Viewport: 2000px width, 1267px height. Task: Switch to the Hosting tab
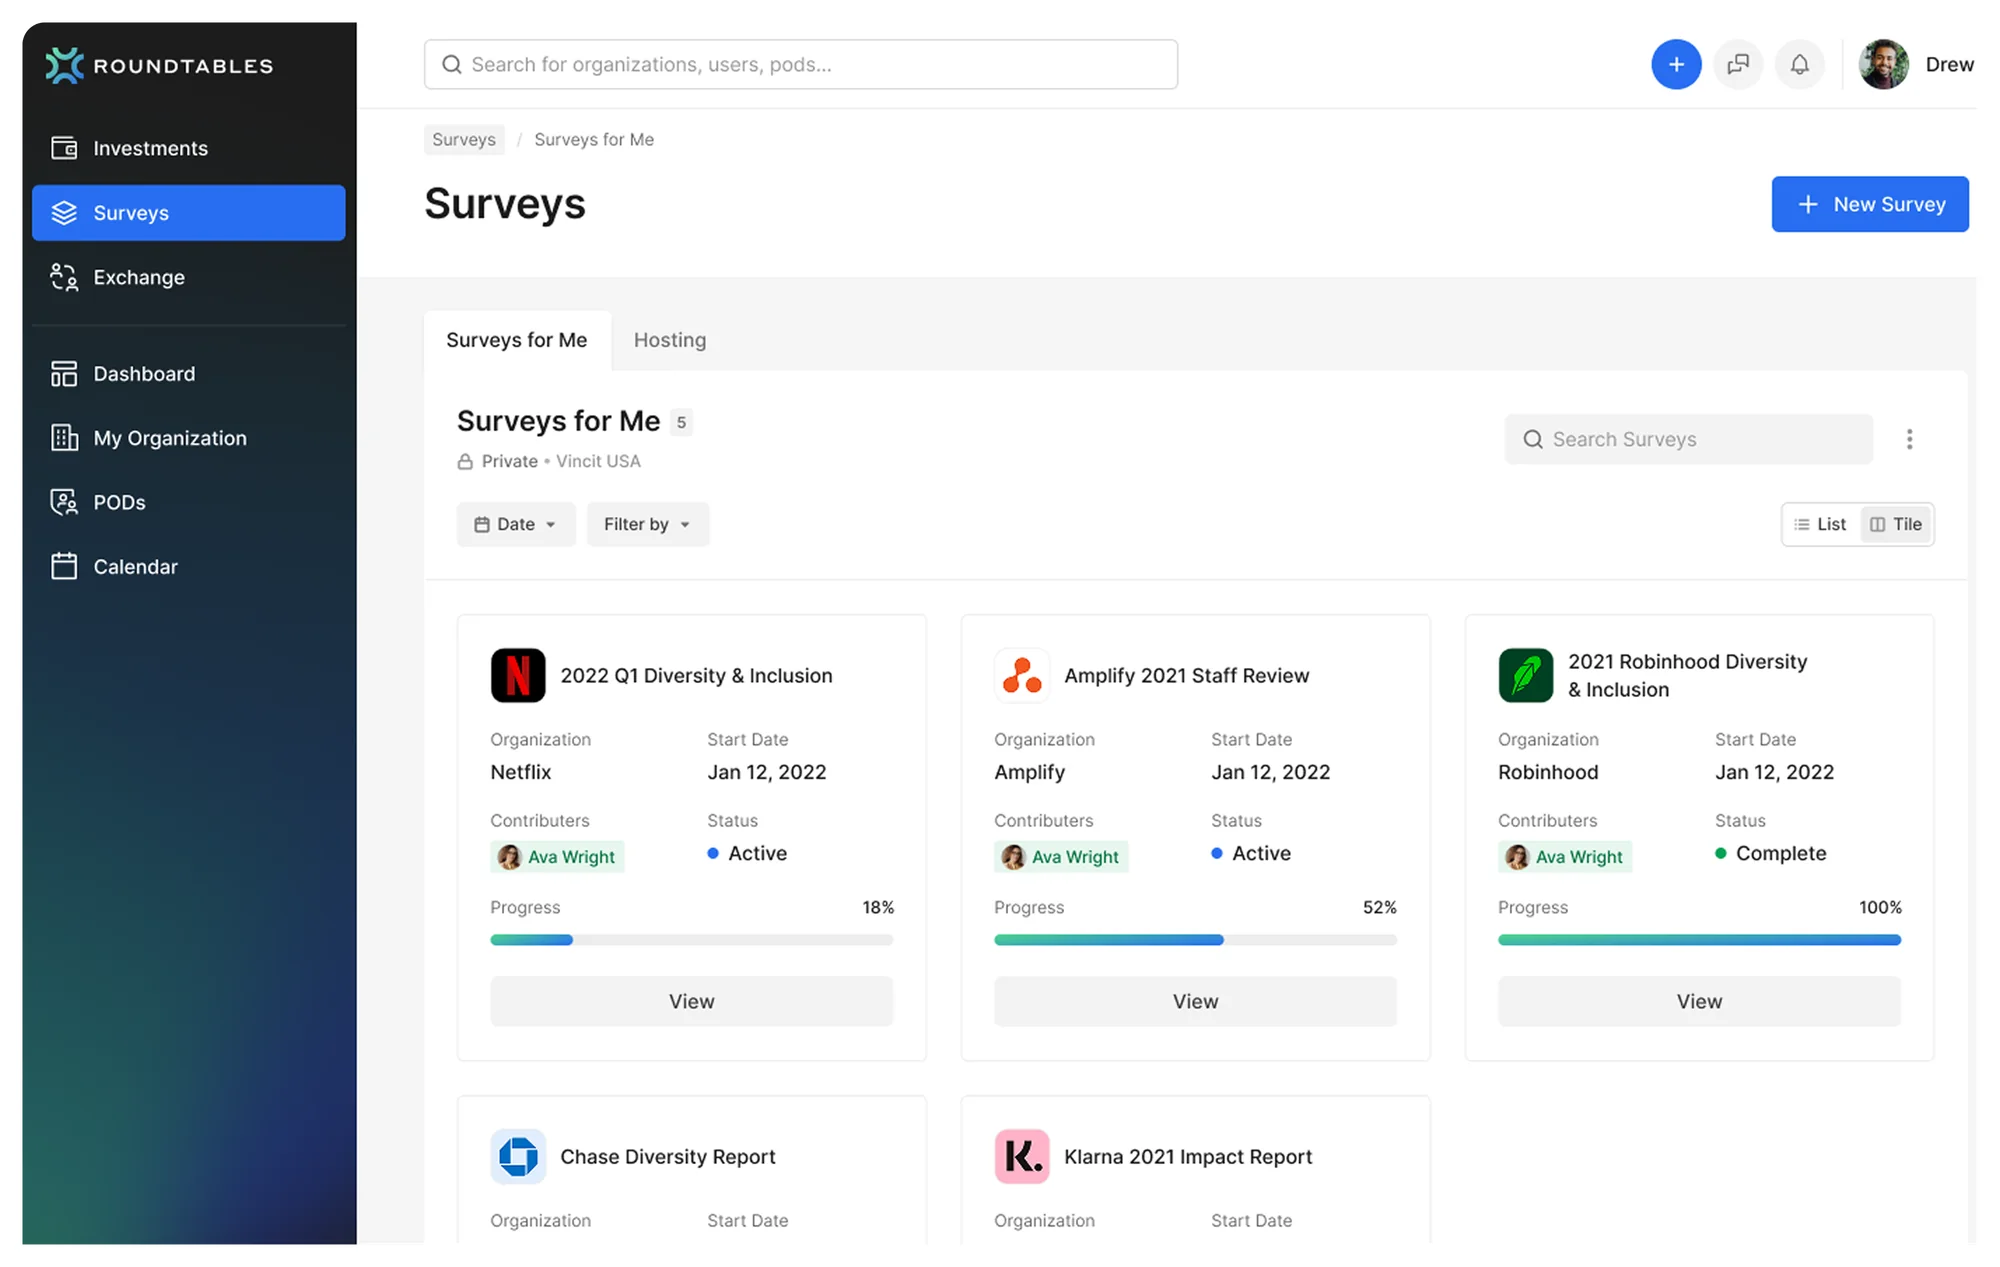[670, 340]
